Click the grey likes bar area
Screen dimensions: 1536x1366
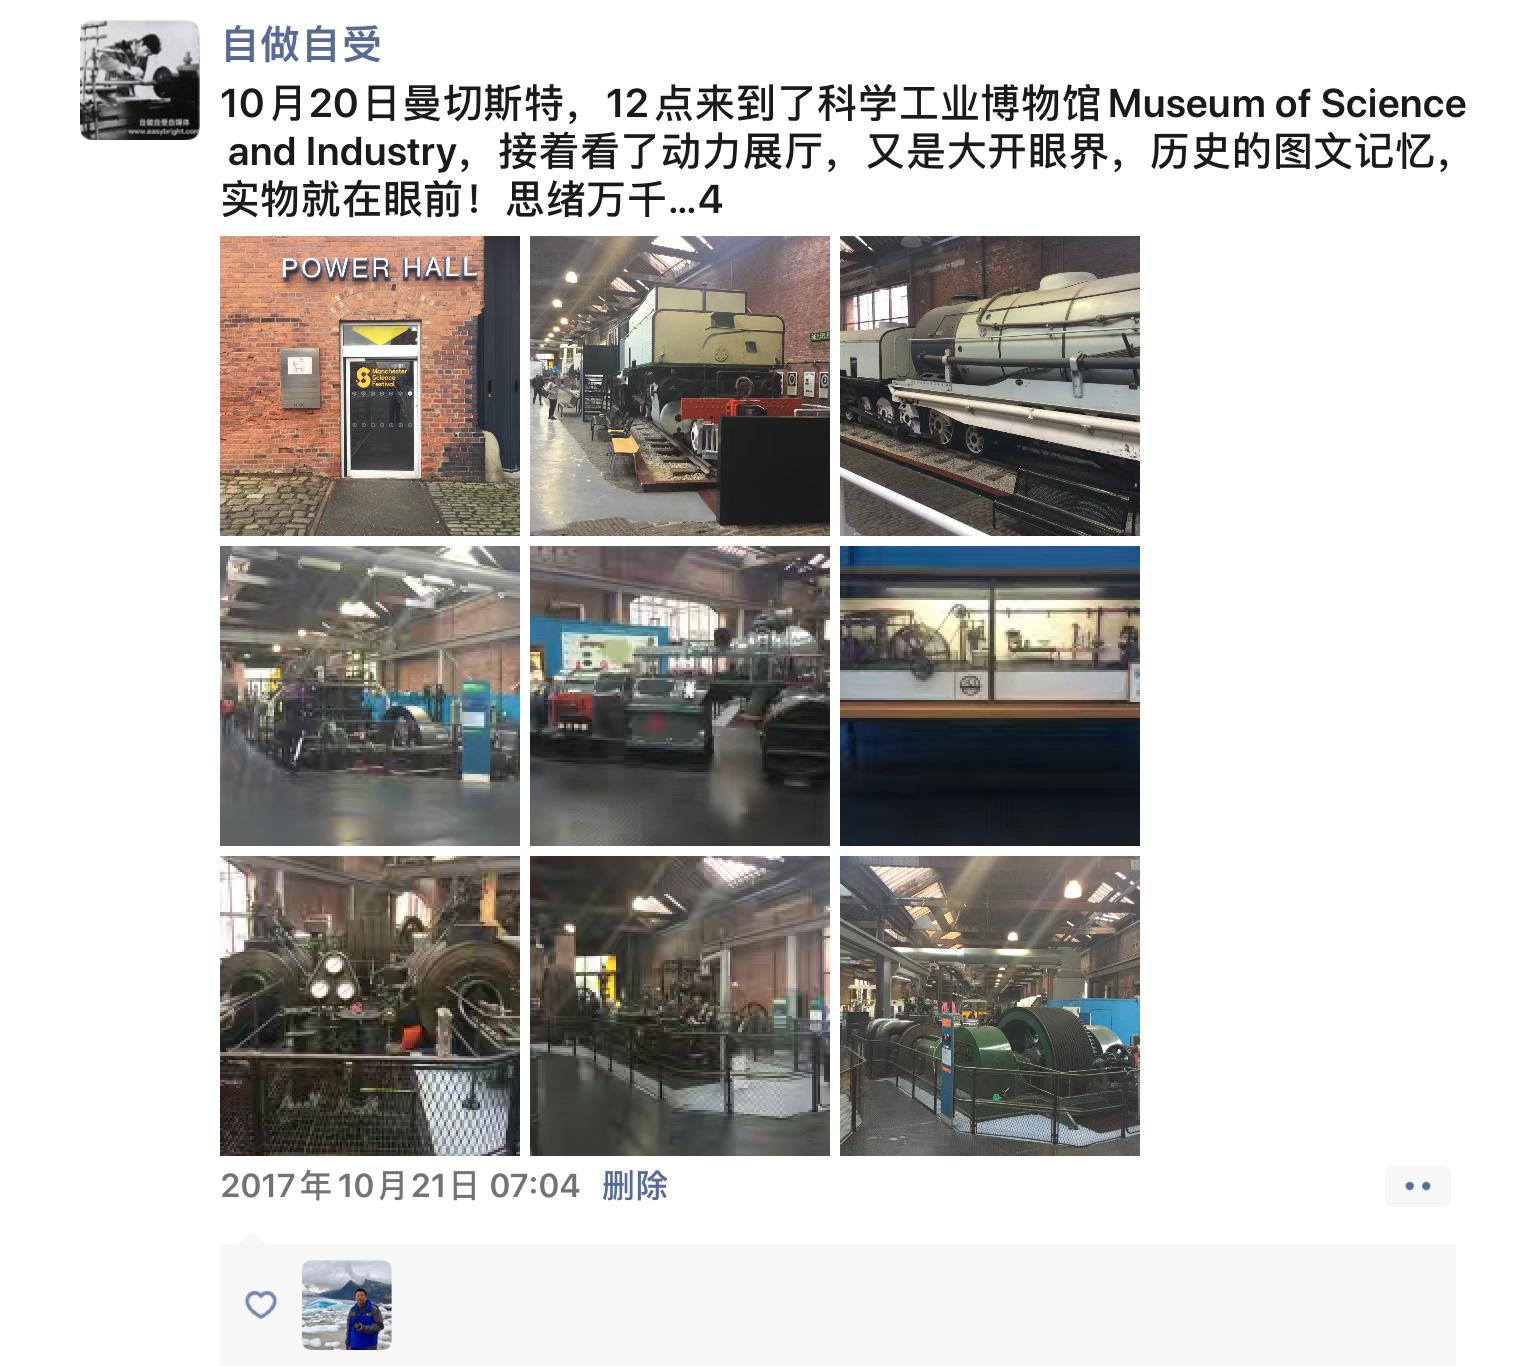click(x=838, y=1305)
